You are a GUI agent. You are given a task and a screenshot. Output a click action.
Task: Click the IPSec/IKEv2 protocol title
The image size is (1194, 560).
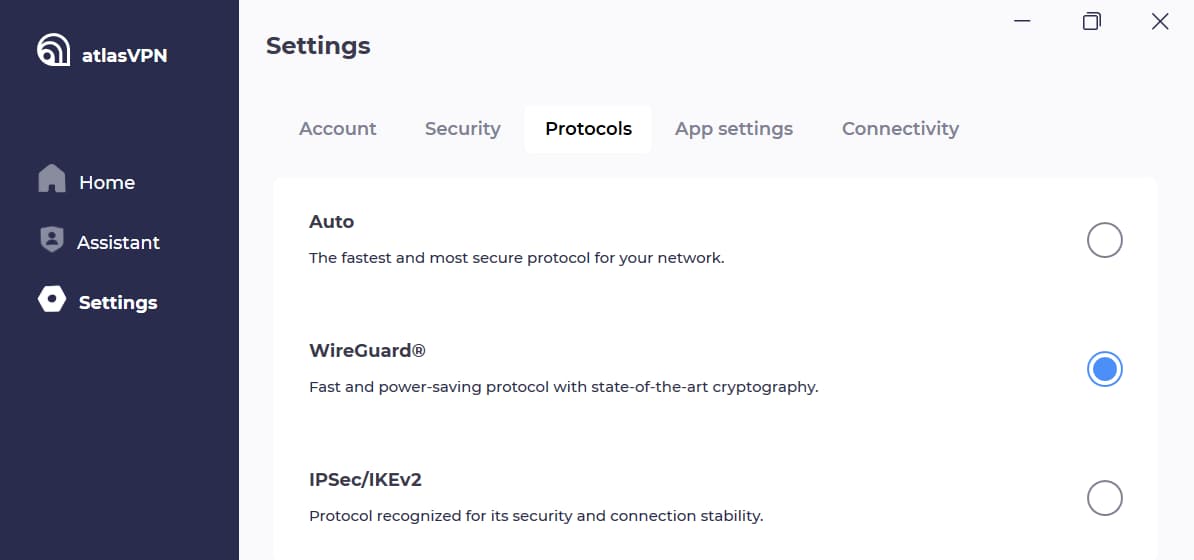[365, 480]
